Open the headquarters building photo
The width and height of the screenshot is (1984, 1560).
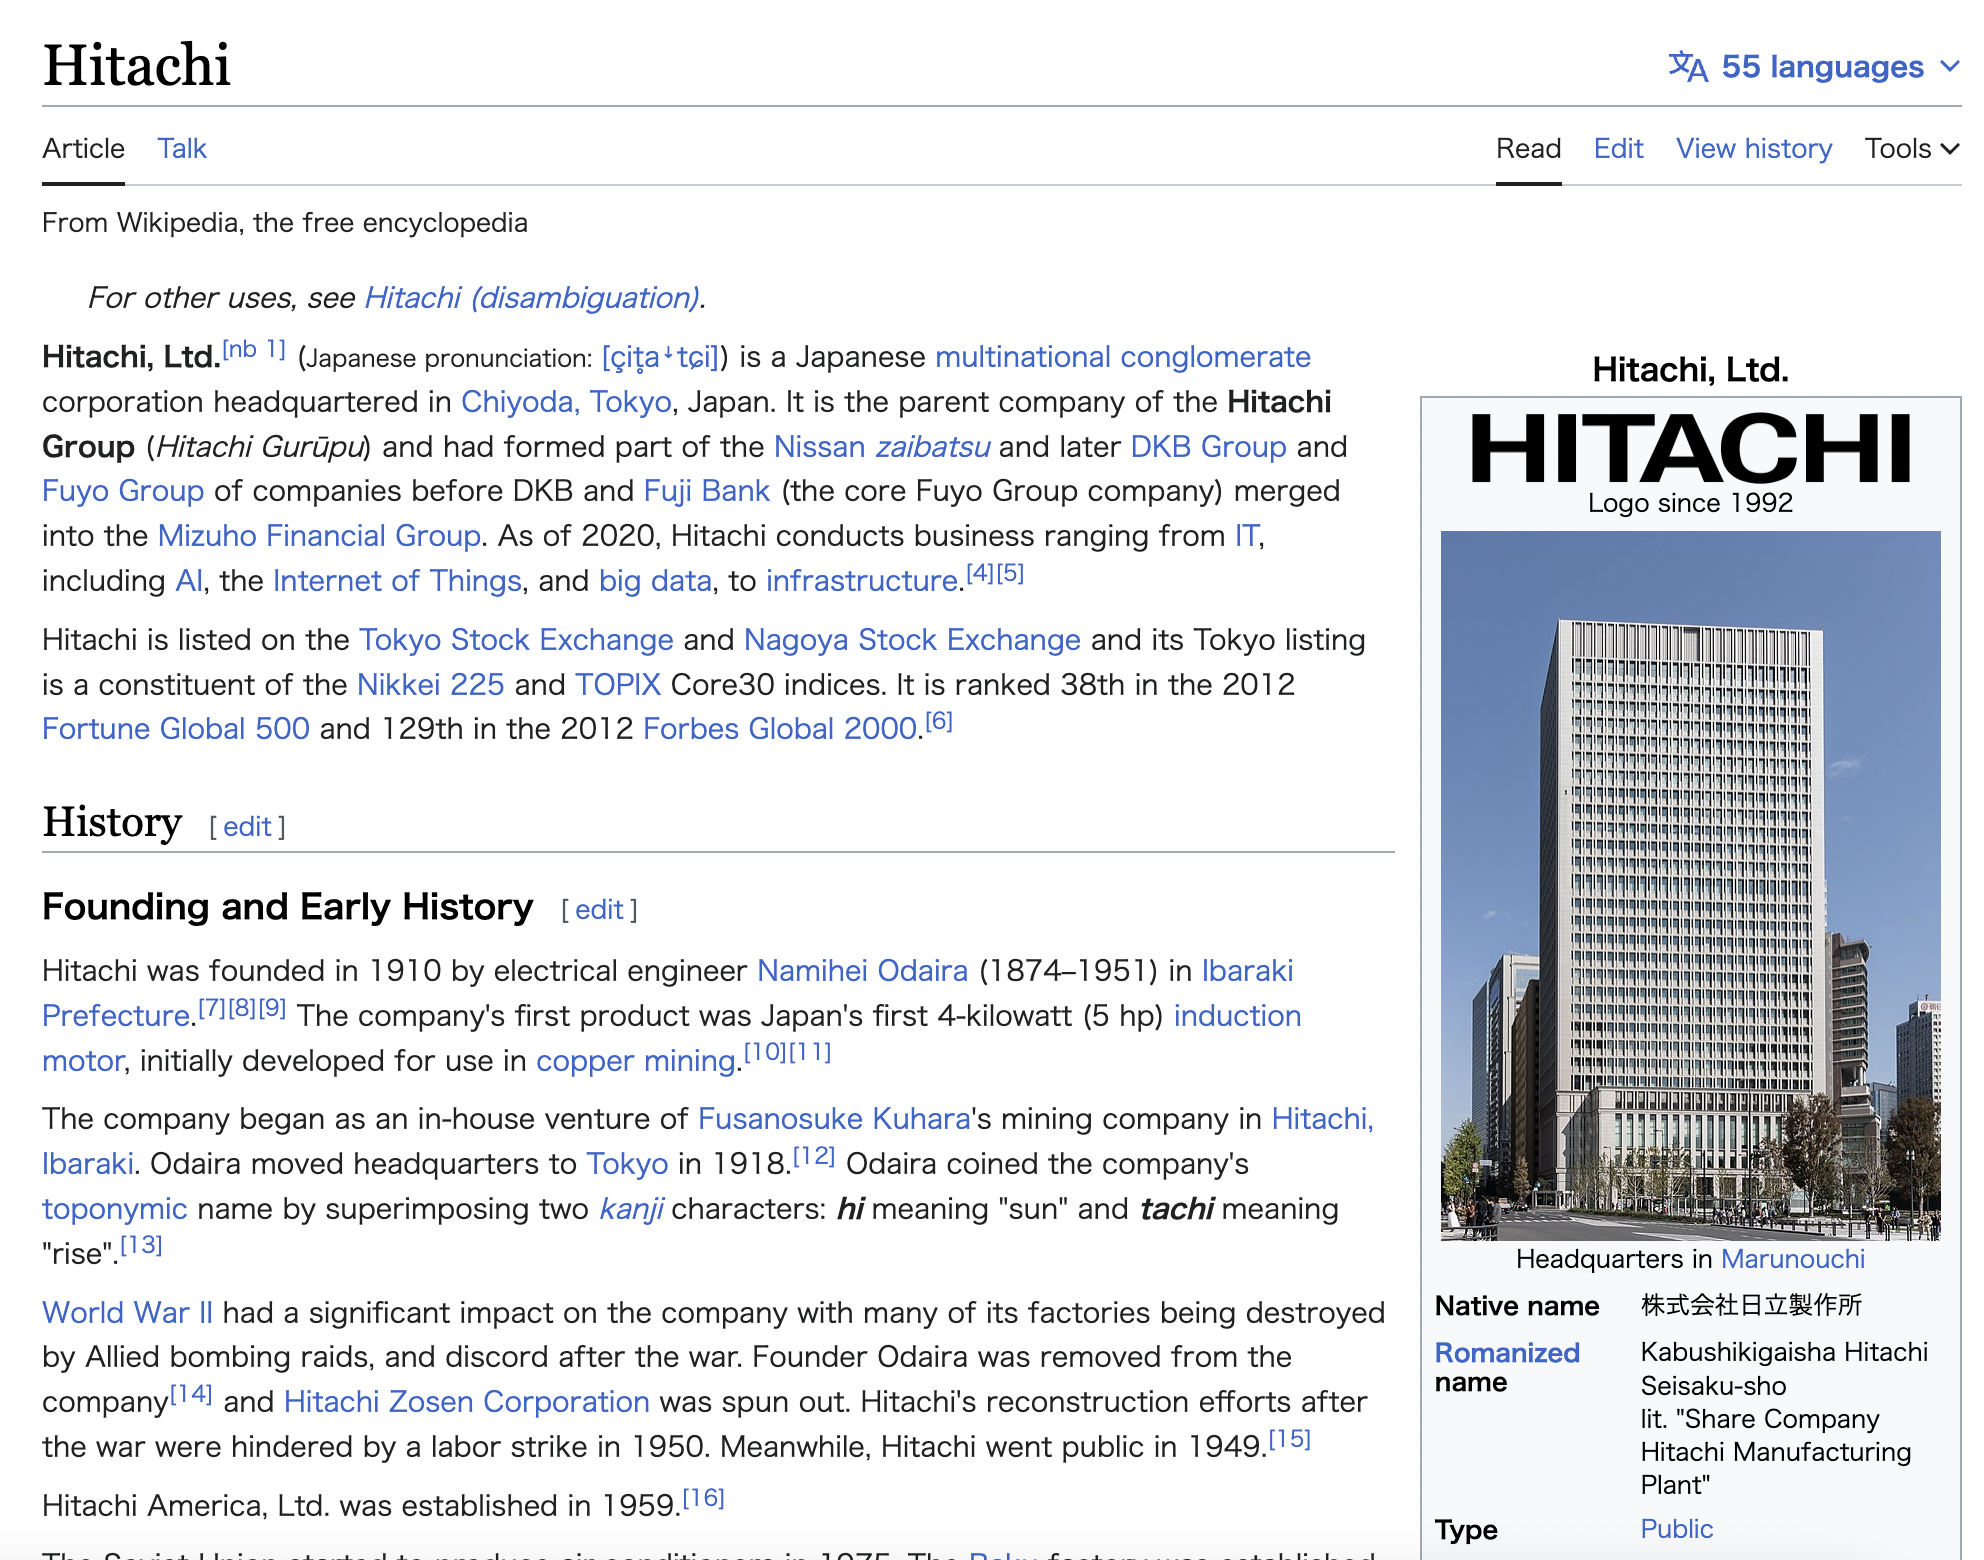pyautogui.click(x=1690, y=886)
